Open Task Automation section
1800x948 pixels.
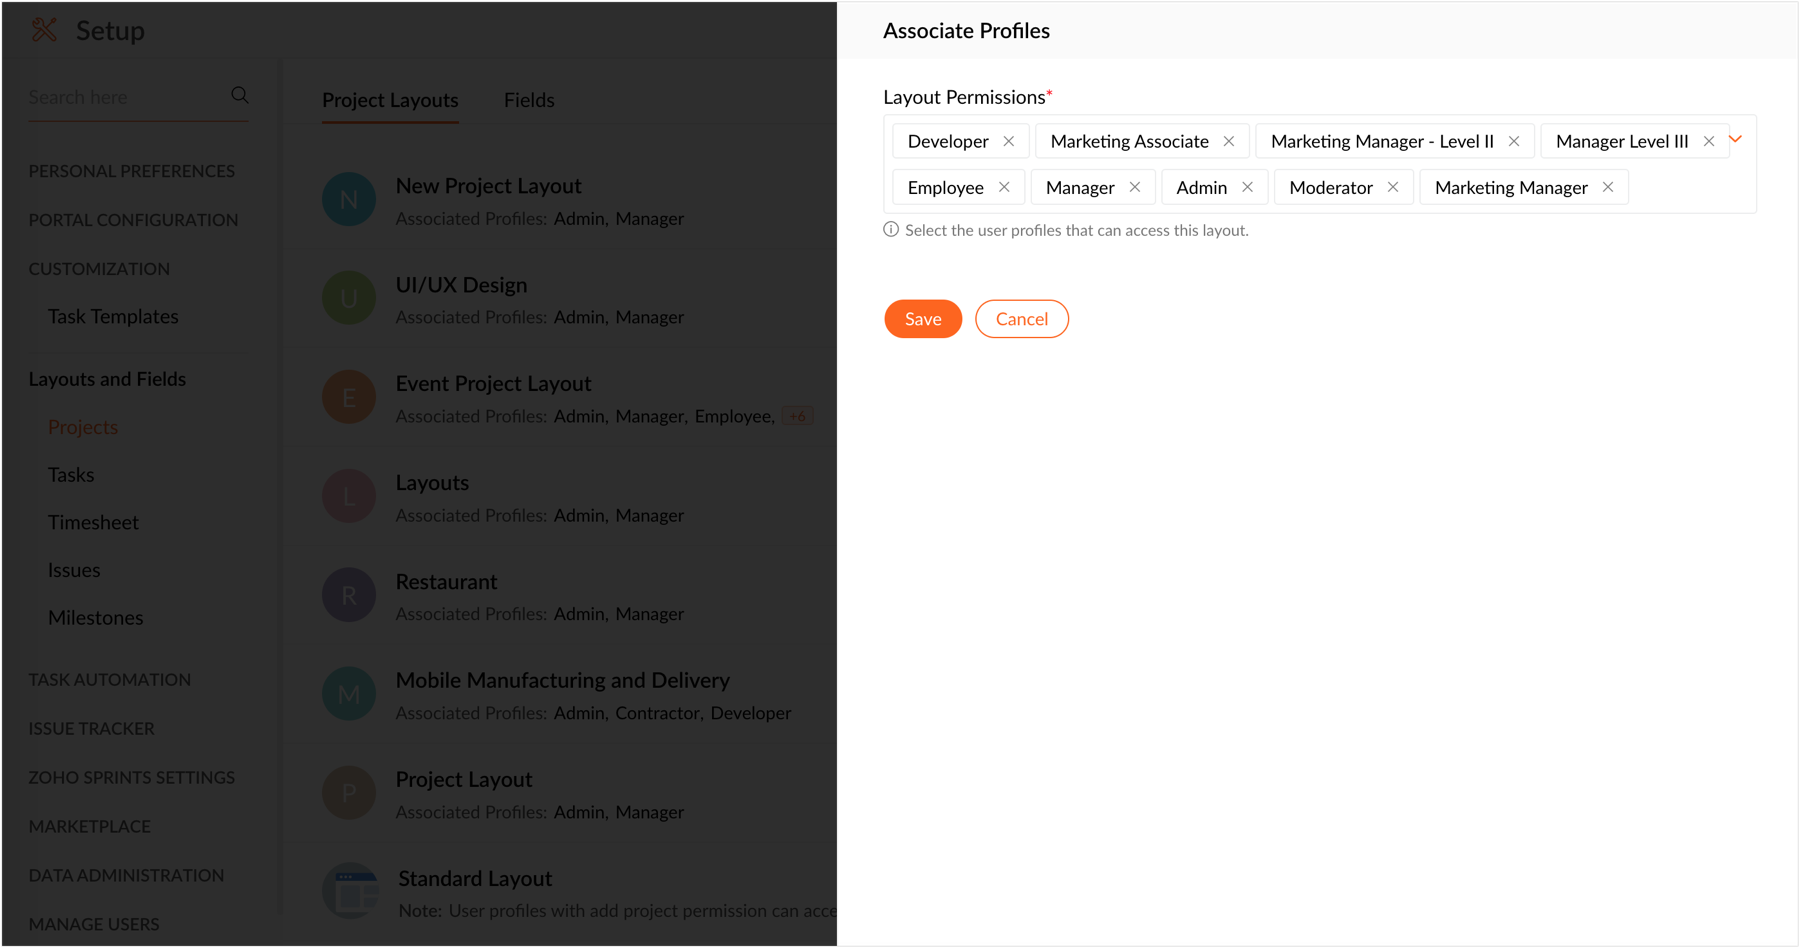pos(110,680)
